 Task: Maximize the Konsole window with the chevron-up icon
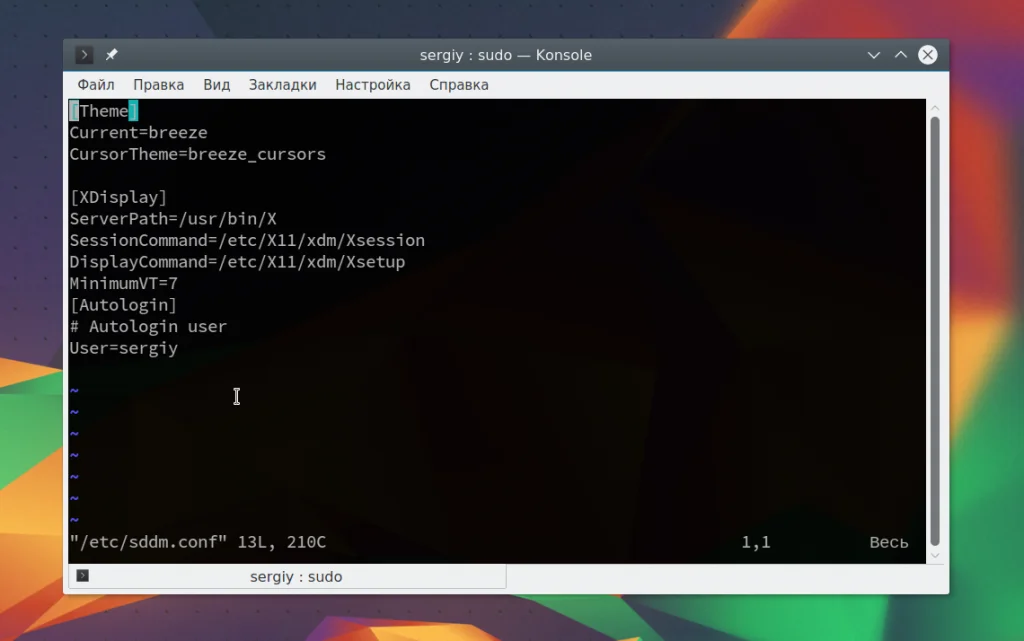click(x=901, y=55)
